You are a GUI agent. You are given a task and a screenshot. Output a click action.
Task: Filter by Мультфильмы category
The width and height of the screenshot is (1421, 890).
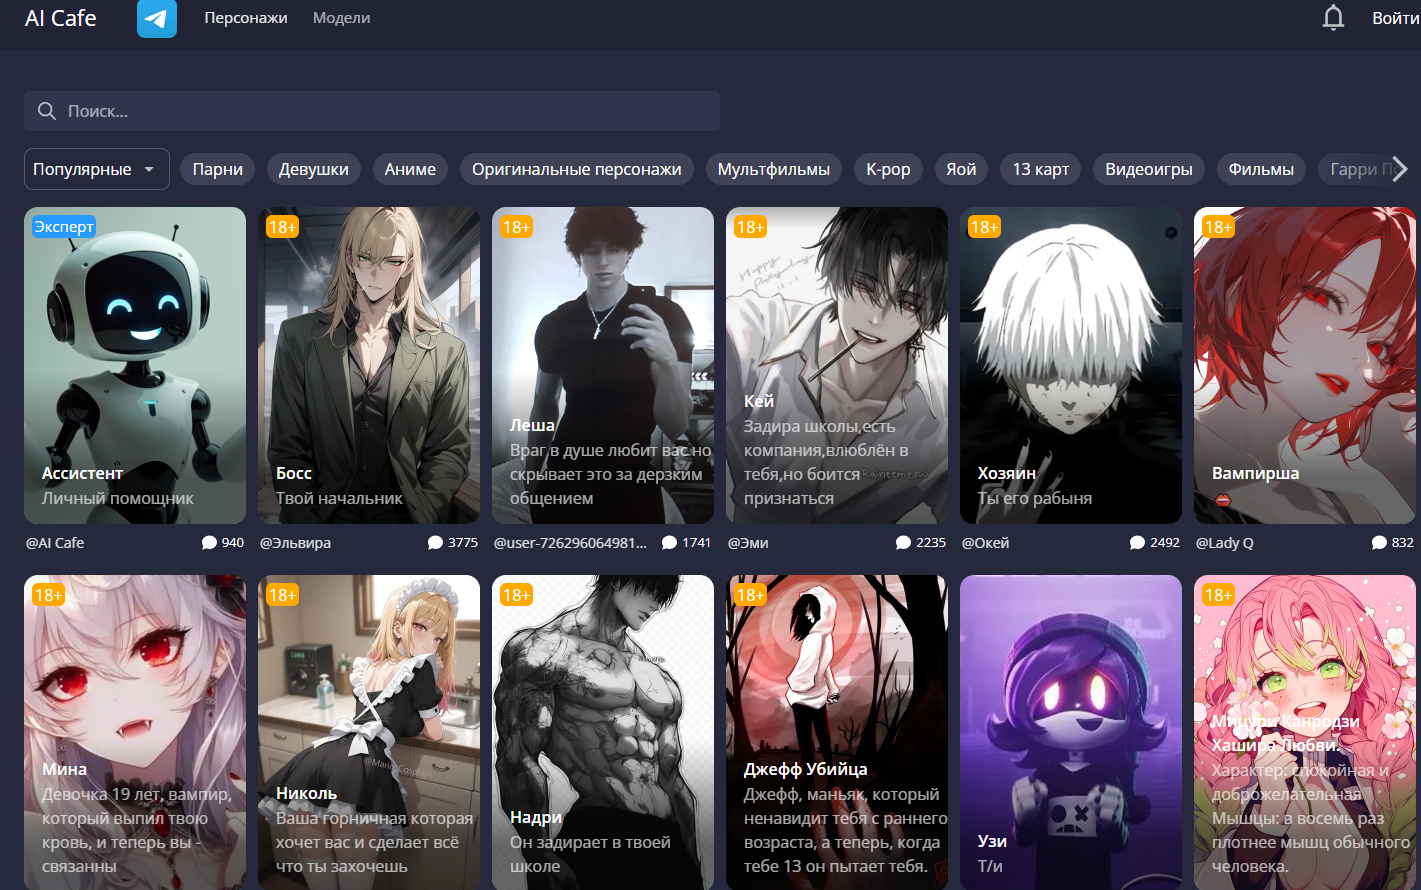tap(774, 169)
